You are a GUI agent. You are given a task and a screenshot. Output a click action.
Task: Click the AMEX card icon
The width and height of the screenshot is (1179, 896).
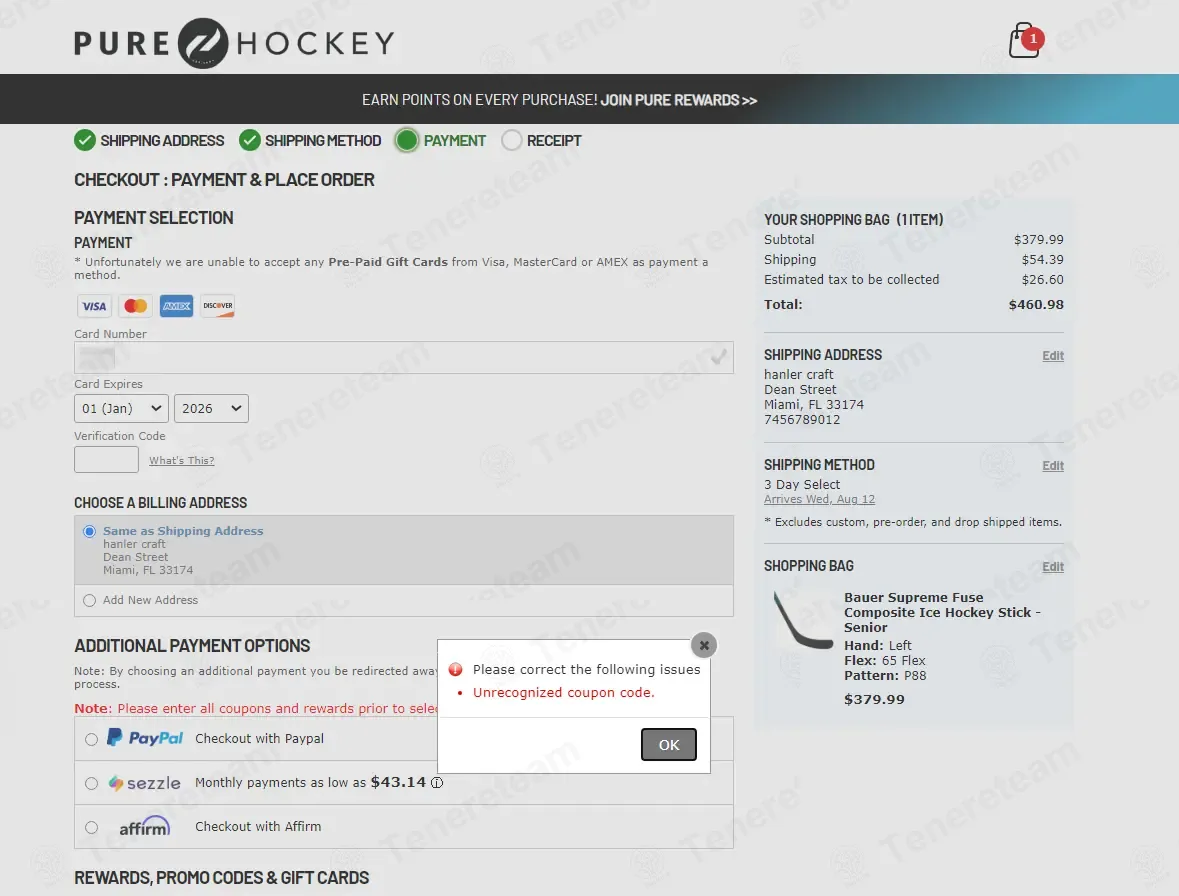click(177, 306)
